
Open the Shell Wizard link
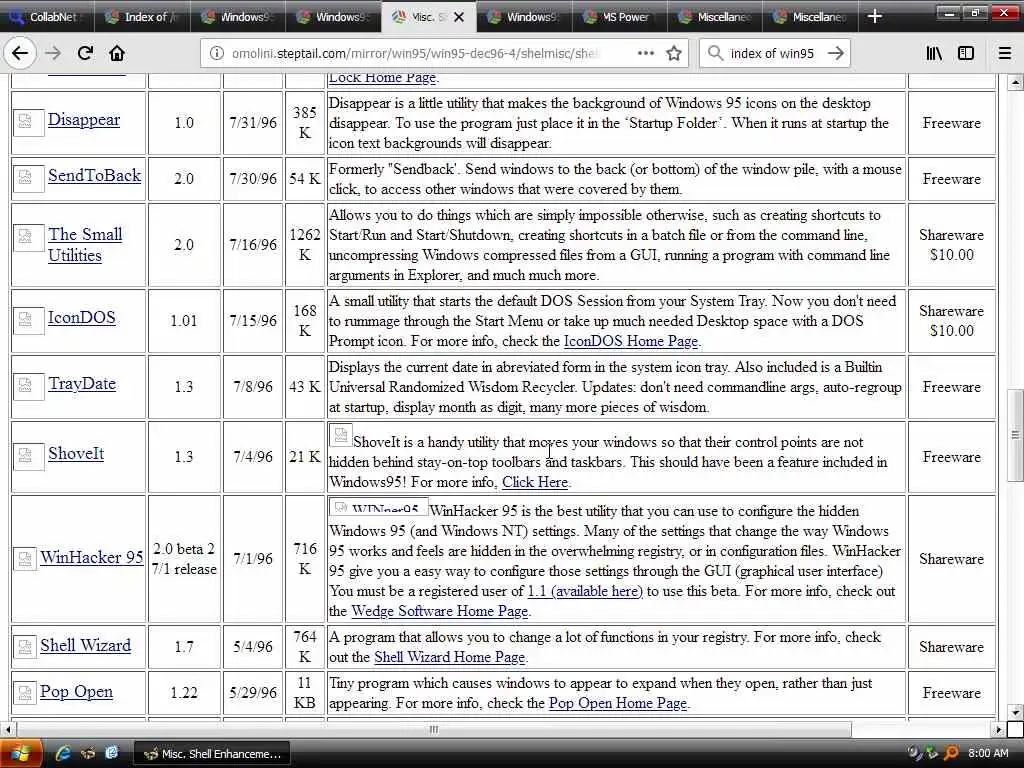click(x=86, y=645)
